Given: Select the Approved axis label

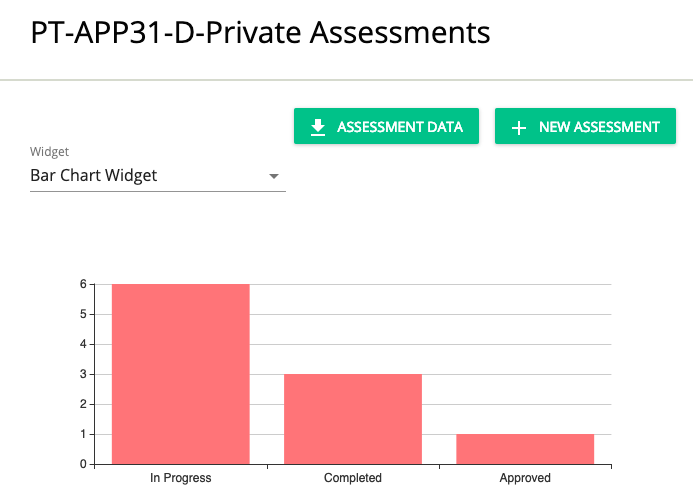Looking at the screenshot, I should coord(525,478).
